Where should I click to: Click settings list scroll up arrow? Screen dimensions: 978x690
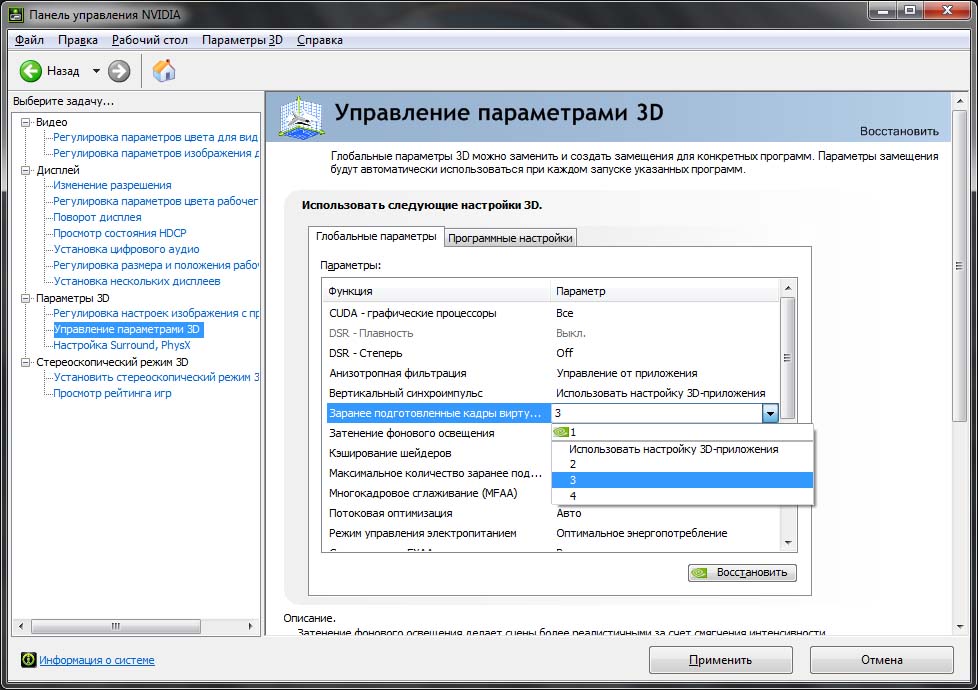point(788,288)
